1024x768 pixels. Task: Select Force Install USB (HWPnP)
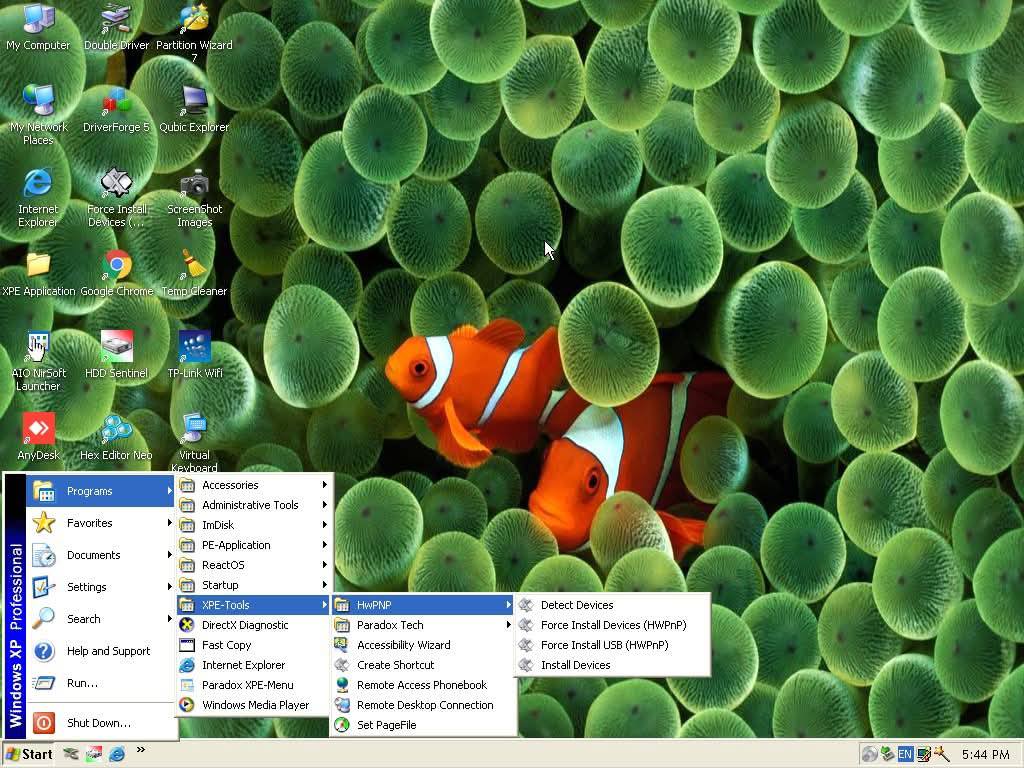coord(613,645)
